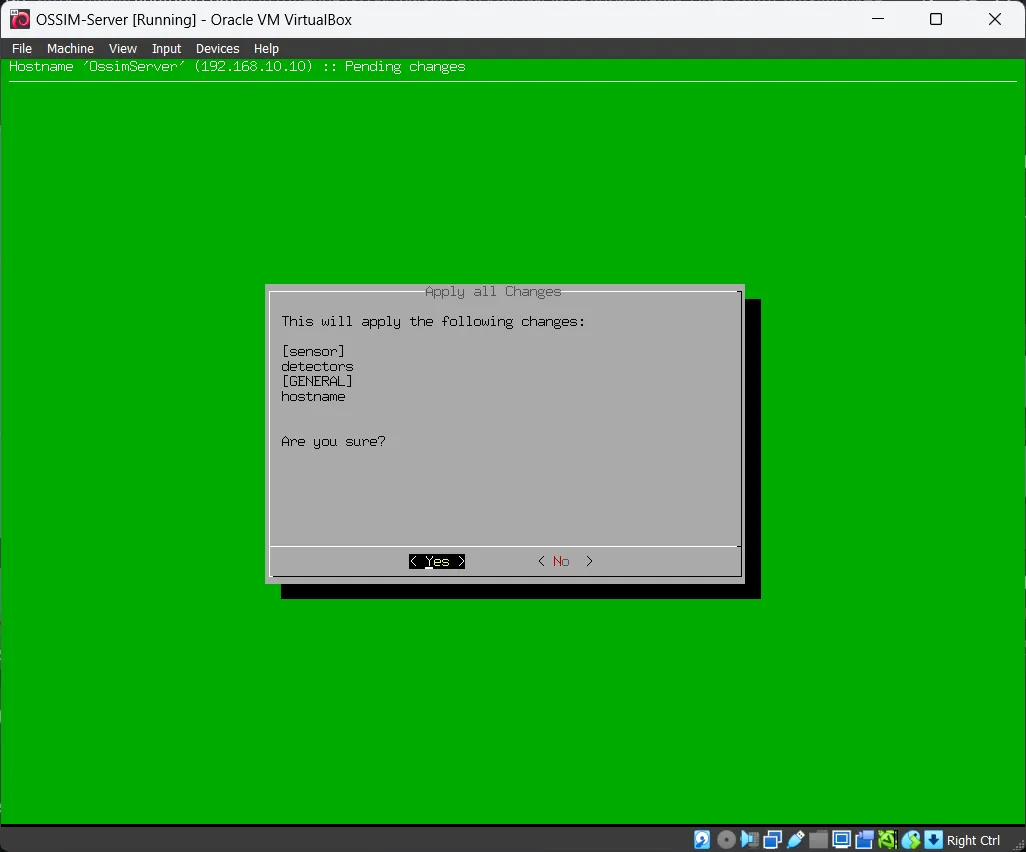Click the USB devices status icon
The height and width of the screenshot is (852, 1026).
click(x=796, y=840)
